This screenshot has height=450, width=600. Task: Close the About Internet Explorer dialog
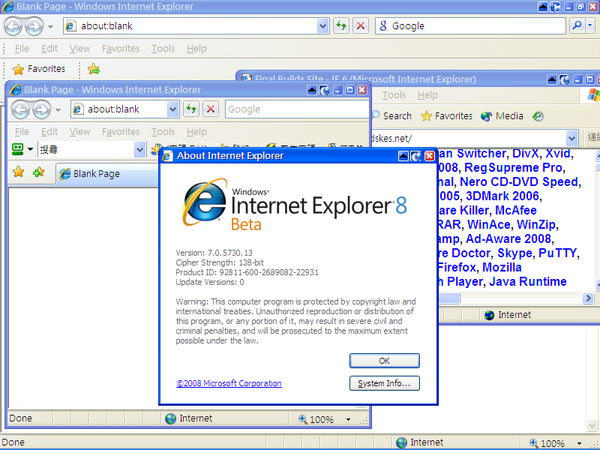pos(429,156)
